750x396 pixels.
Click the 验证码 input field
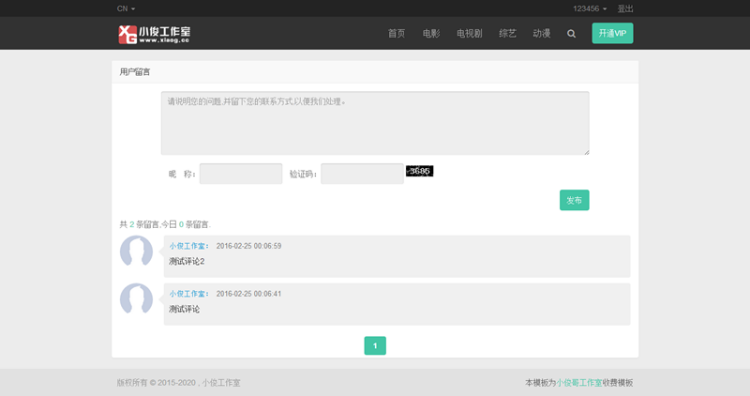(x=362, y=174)
